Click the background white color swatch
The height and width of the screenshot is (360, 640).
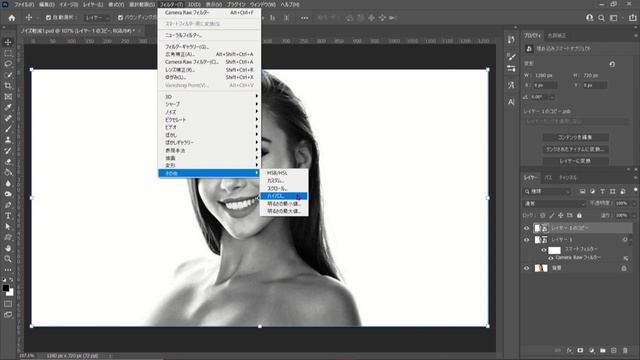coord(11,293)
